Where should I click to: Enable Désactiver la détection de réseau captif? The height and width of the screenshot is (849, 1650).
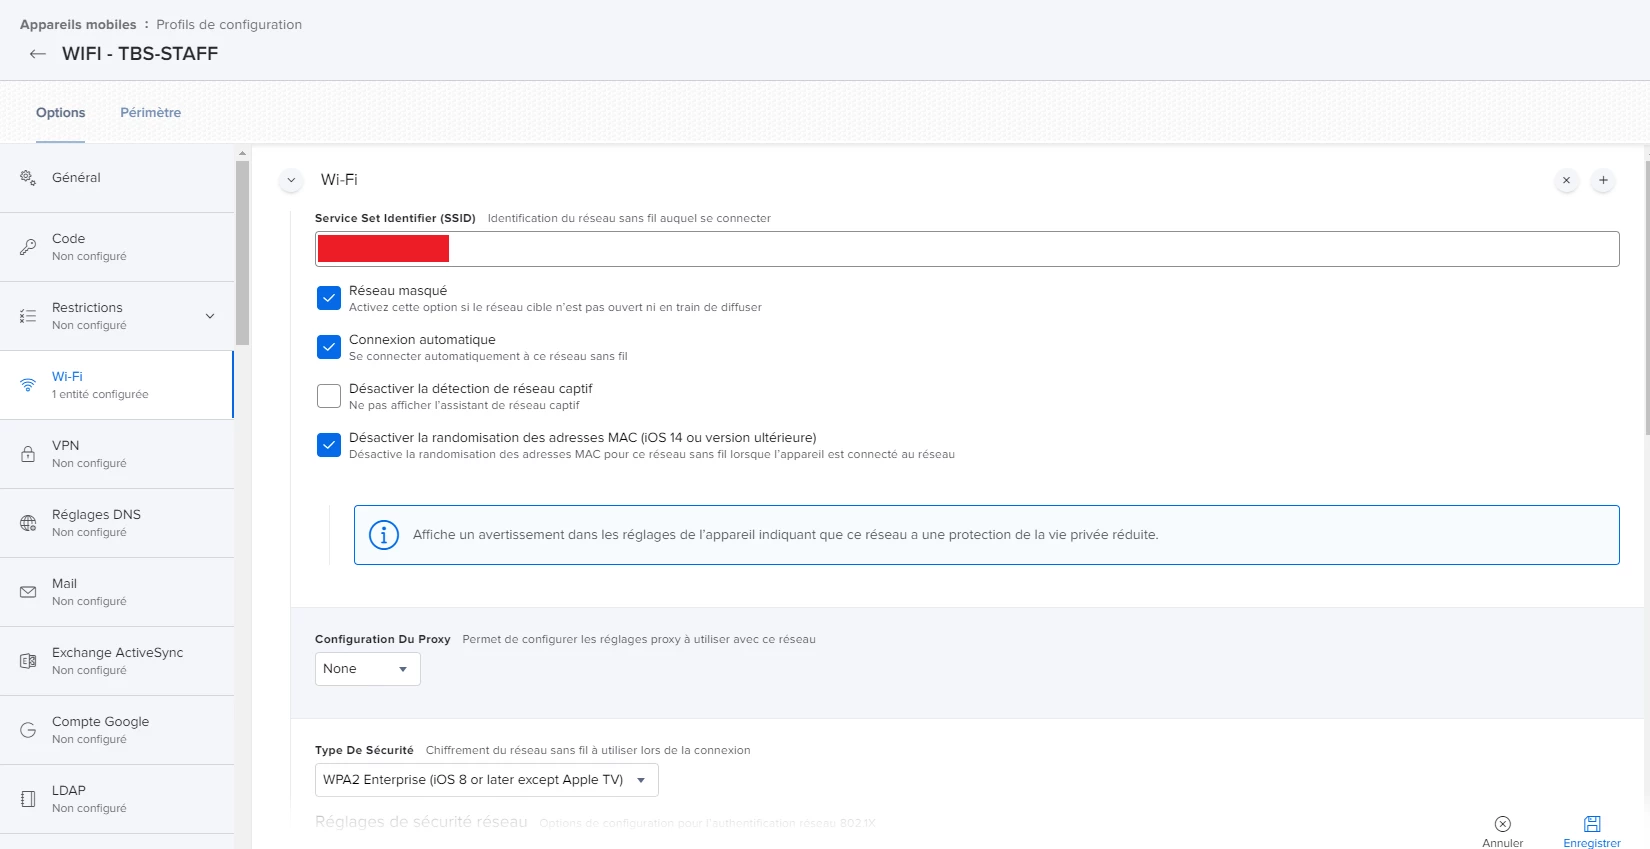(329, 396)
